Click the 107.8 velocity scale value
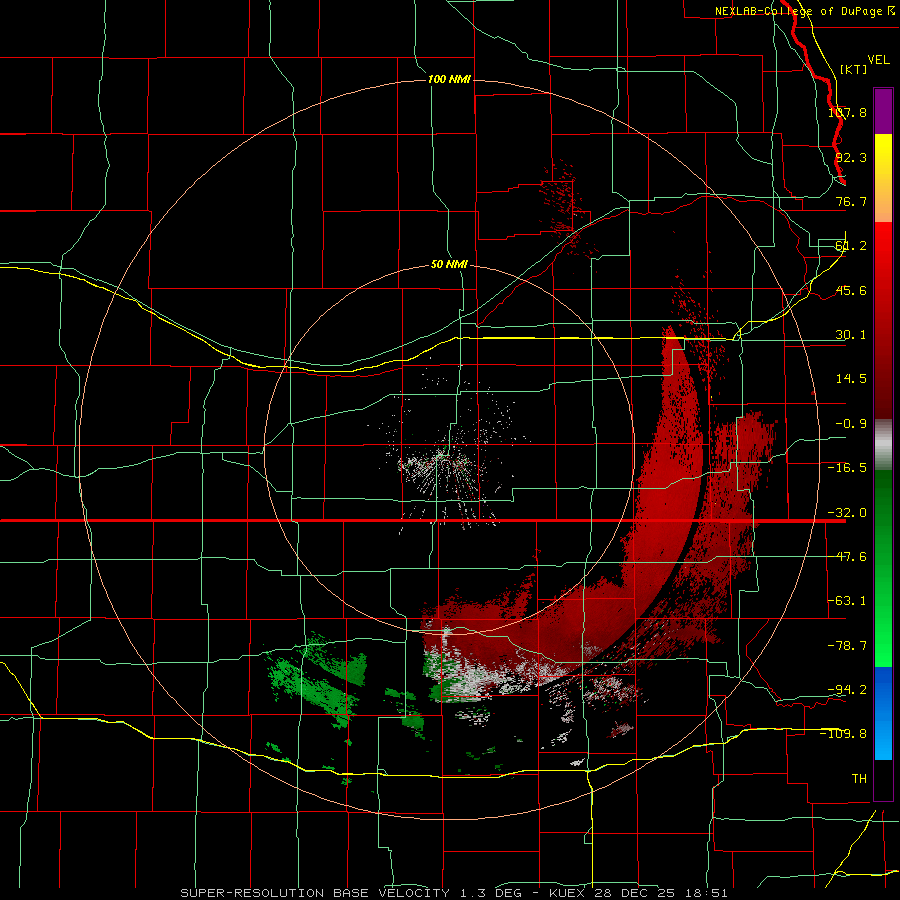The width and height of the screenshot is (900, 900). coord(847,112)
